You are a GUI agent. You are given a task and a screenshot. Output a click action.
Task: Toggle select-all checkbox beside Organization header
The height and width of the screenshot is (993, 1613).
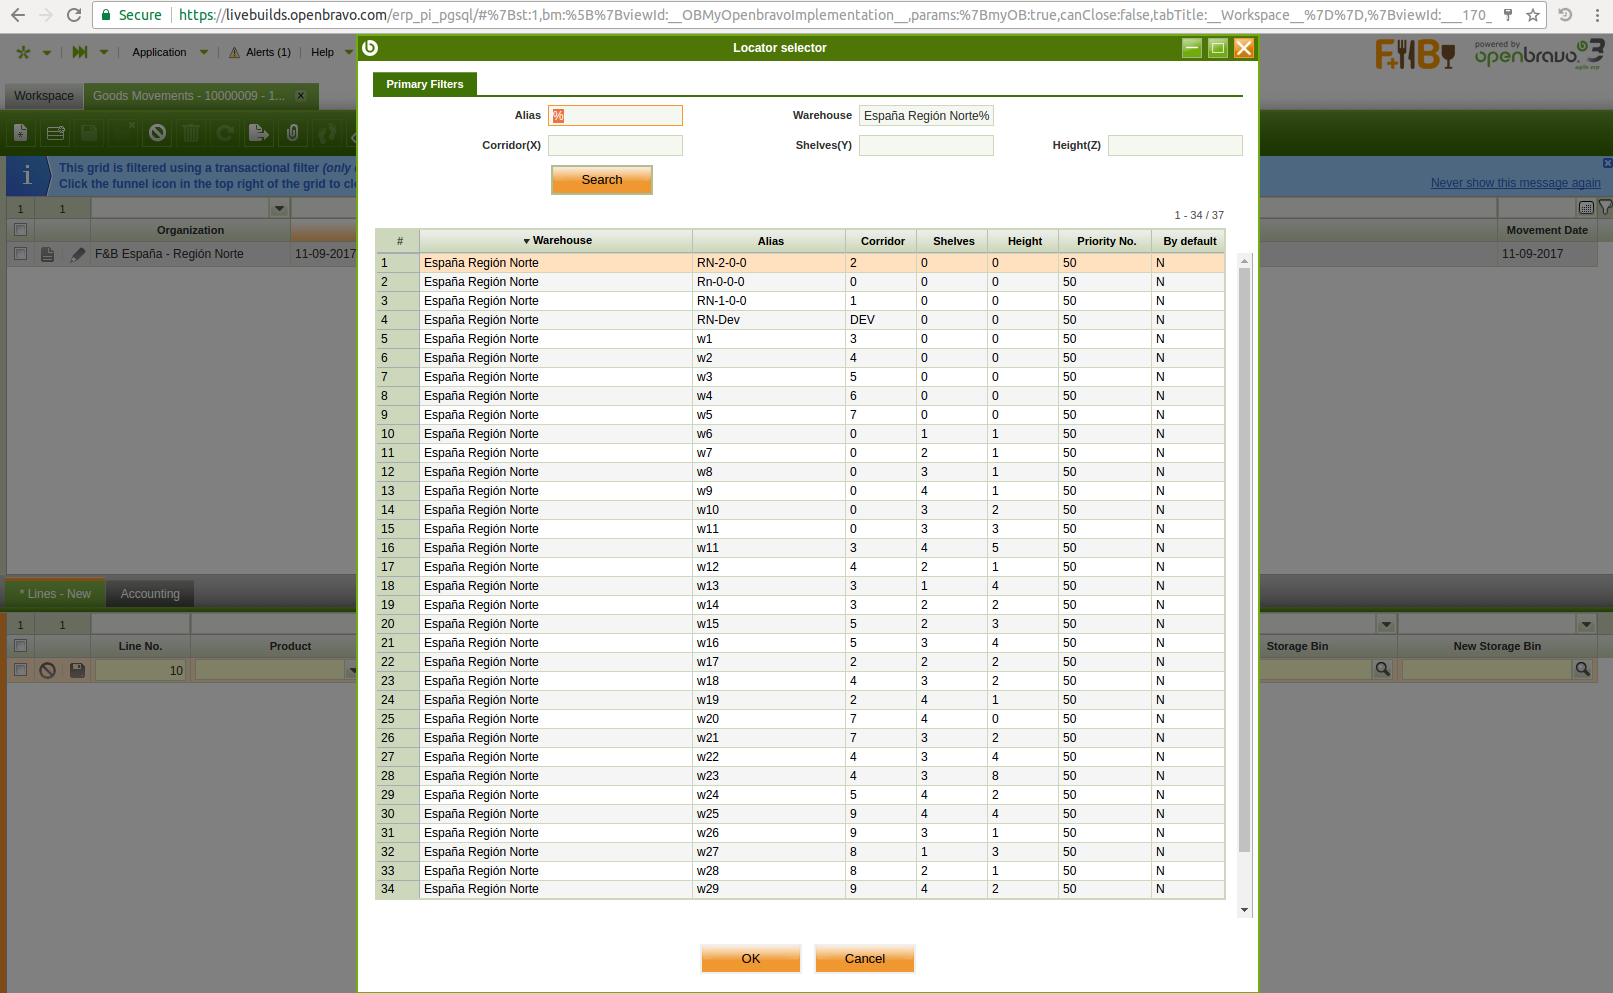point(20,230)
